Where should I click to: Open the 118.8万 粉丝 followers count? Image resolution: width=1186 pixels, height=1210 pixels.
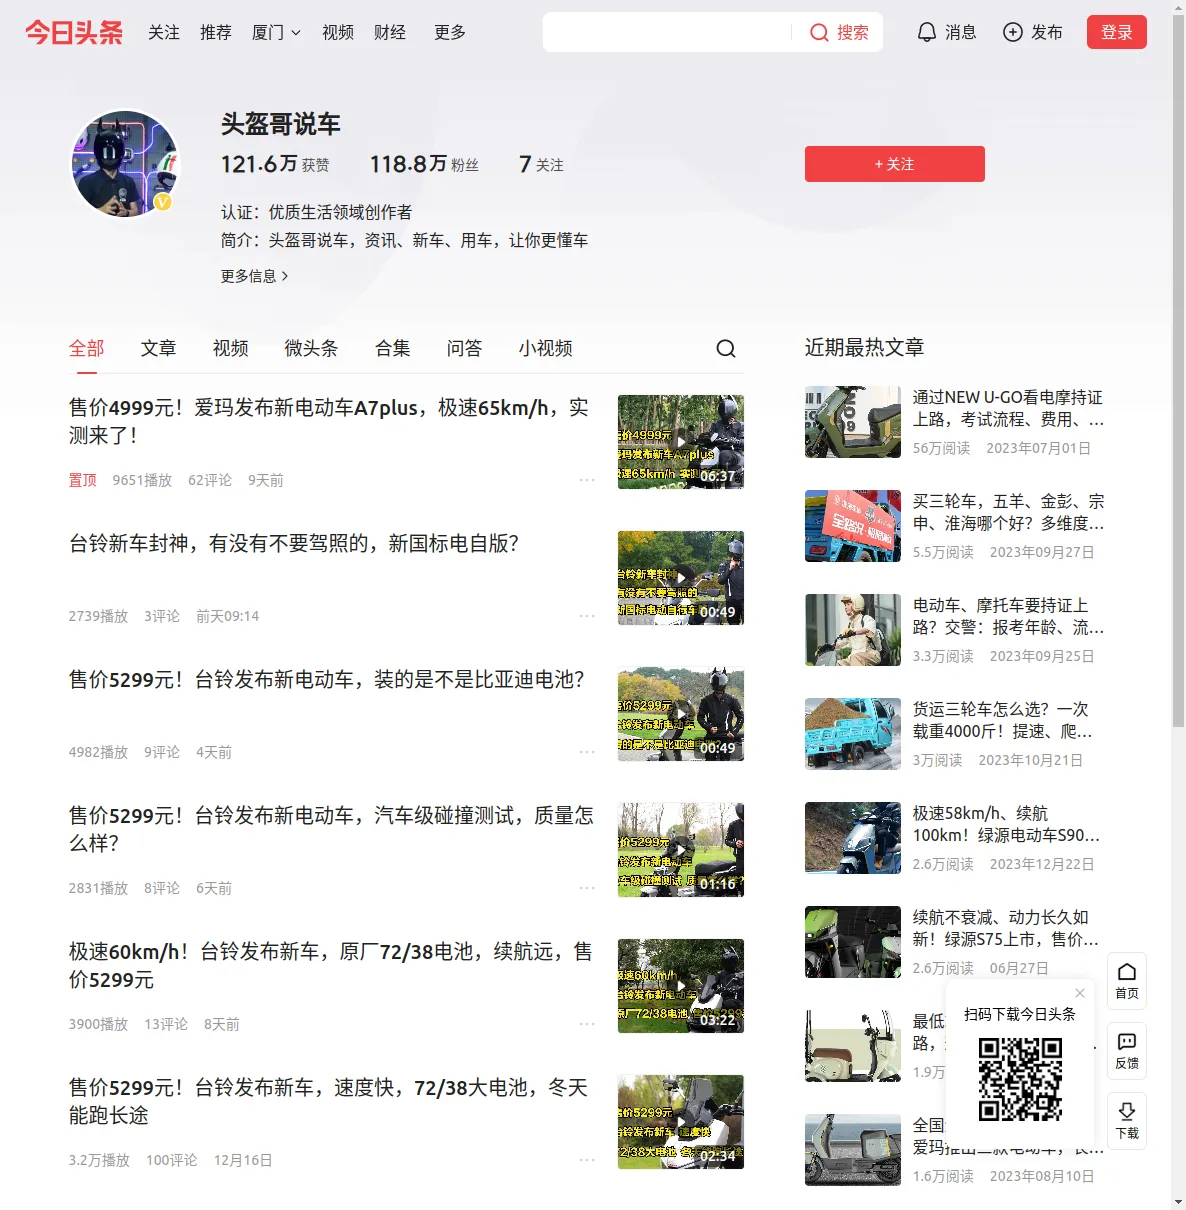pos(424,164)
